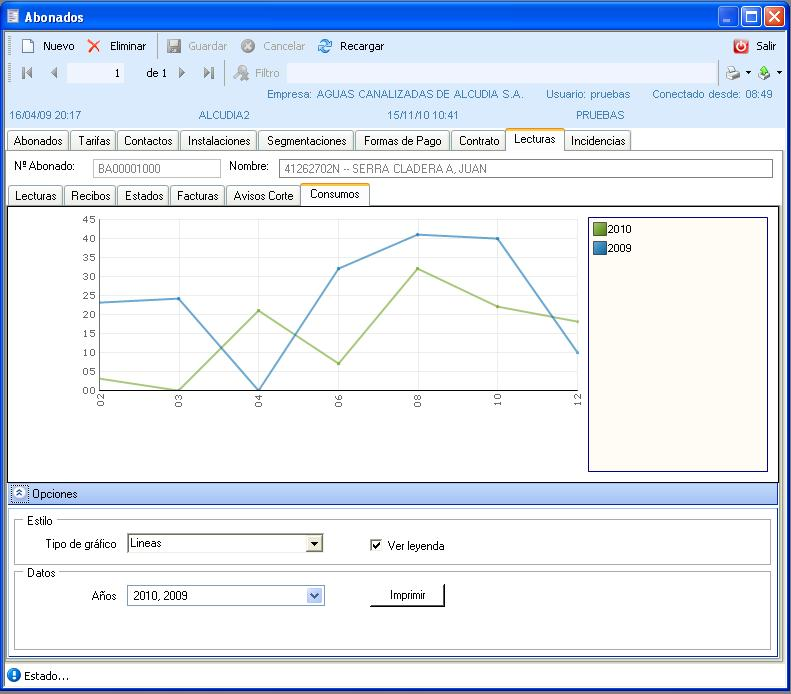Click the red X Eliminar icon
Image resolution: width=791 pixels, height=694 pixels.
[x=94, y=46]
